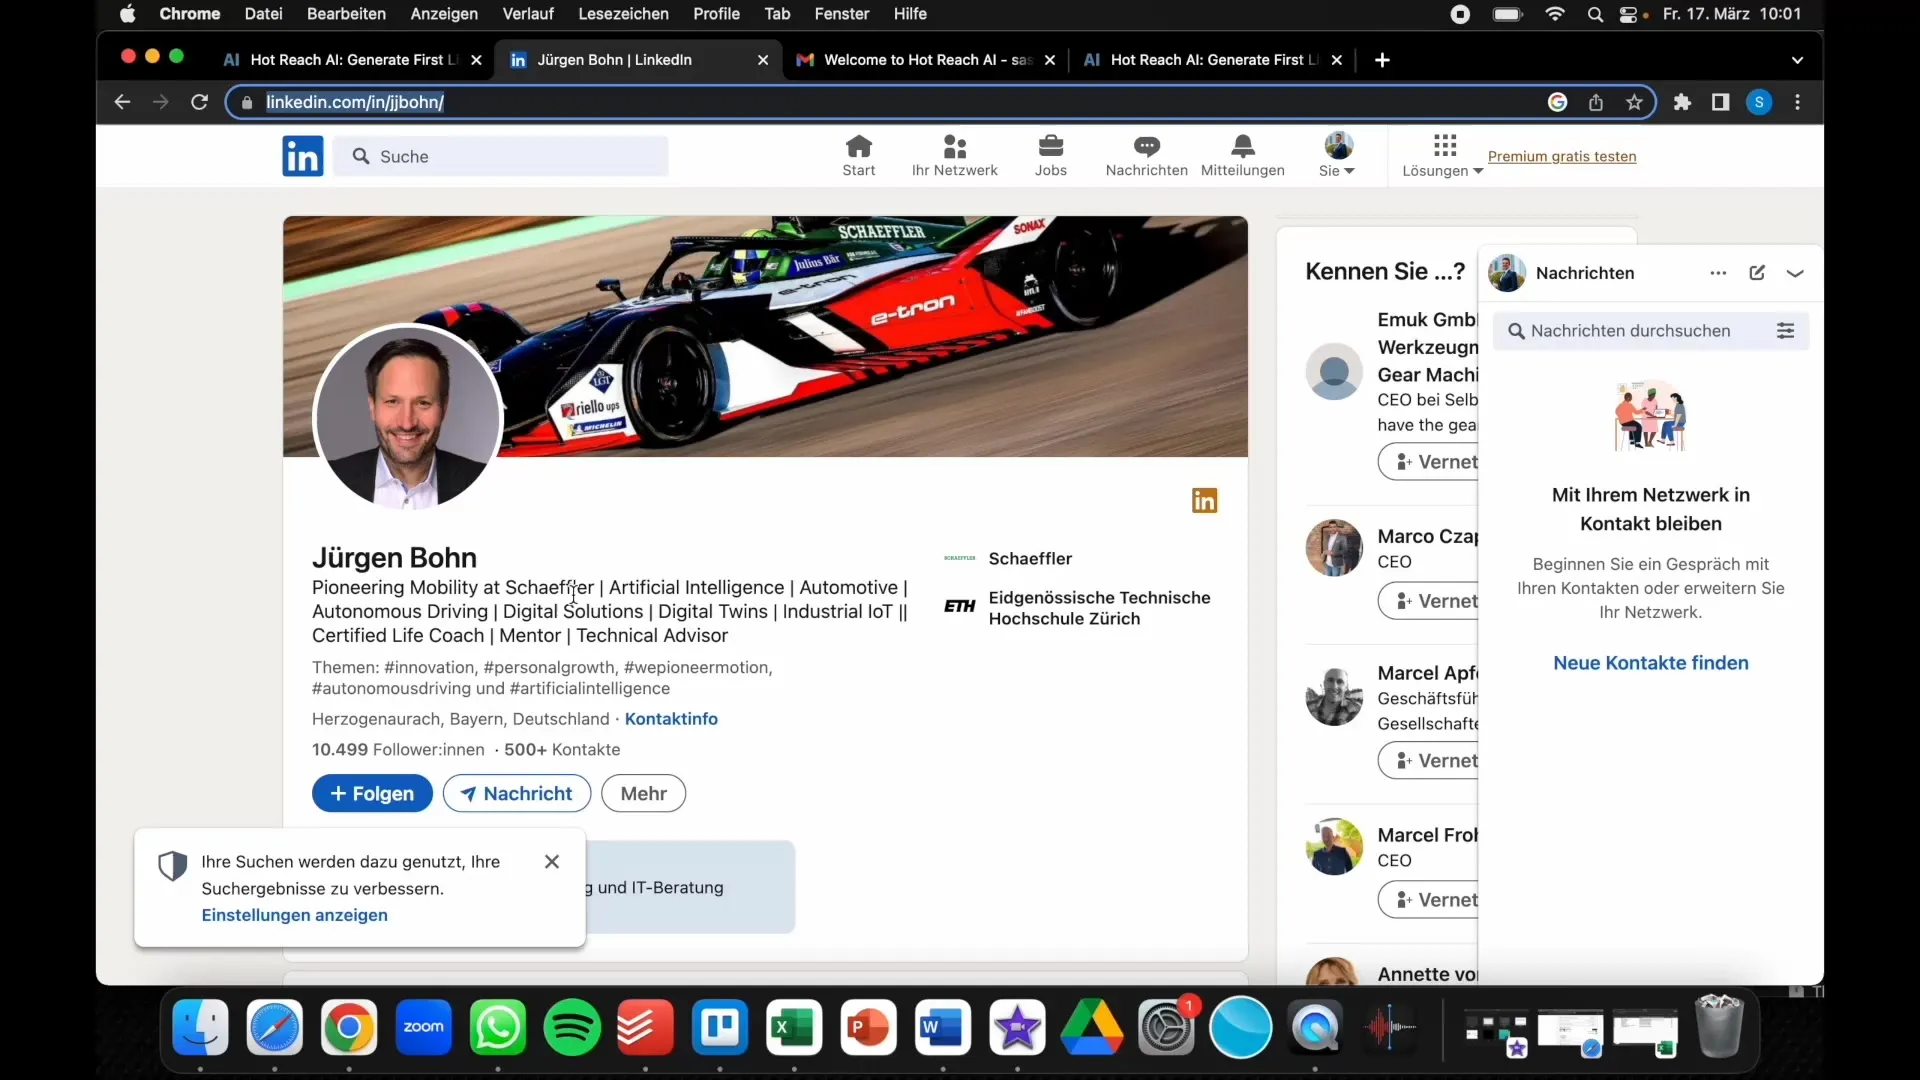
Task: Click the 500+ Kontakte text
Action: coord(562,750)
